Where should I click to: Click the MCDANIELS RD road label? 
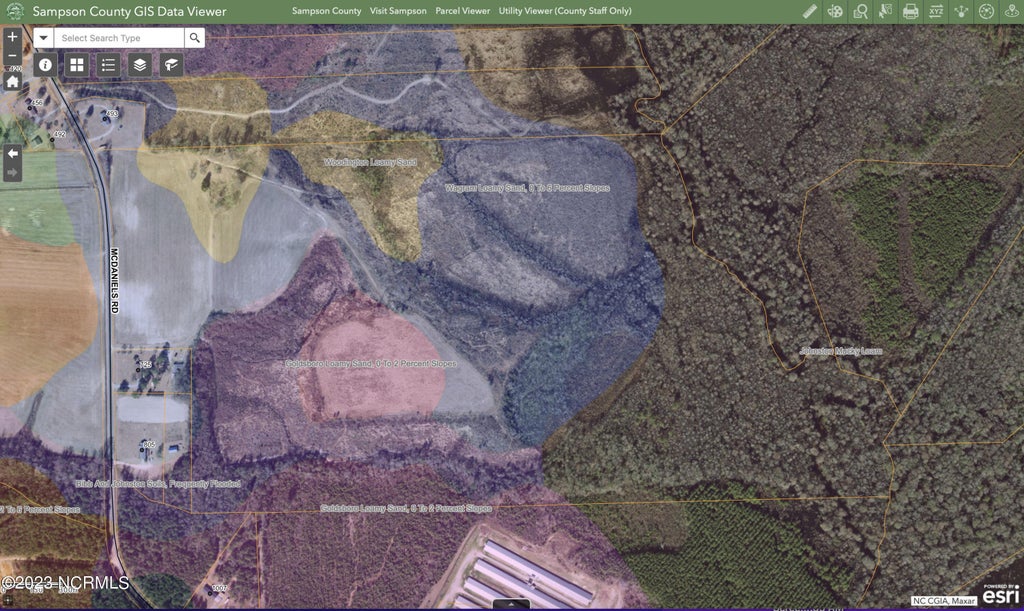point(114,281)
